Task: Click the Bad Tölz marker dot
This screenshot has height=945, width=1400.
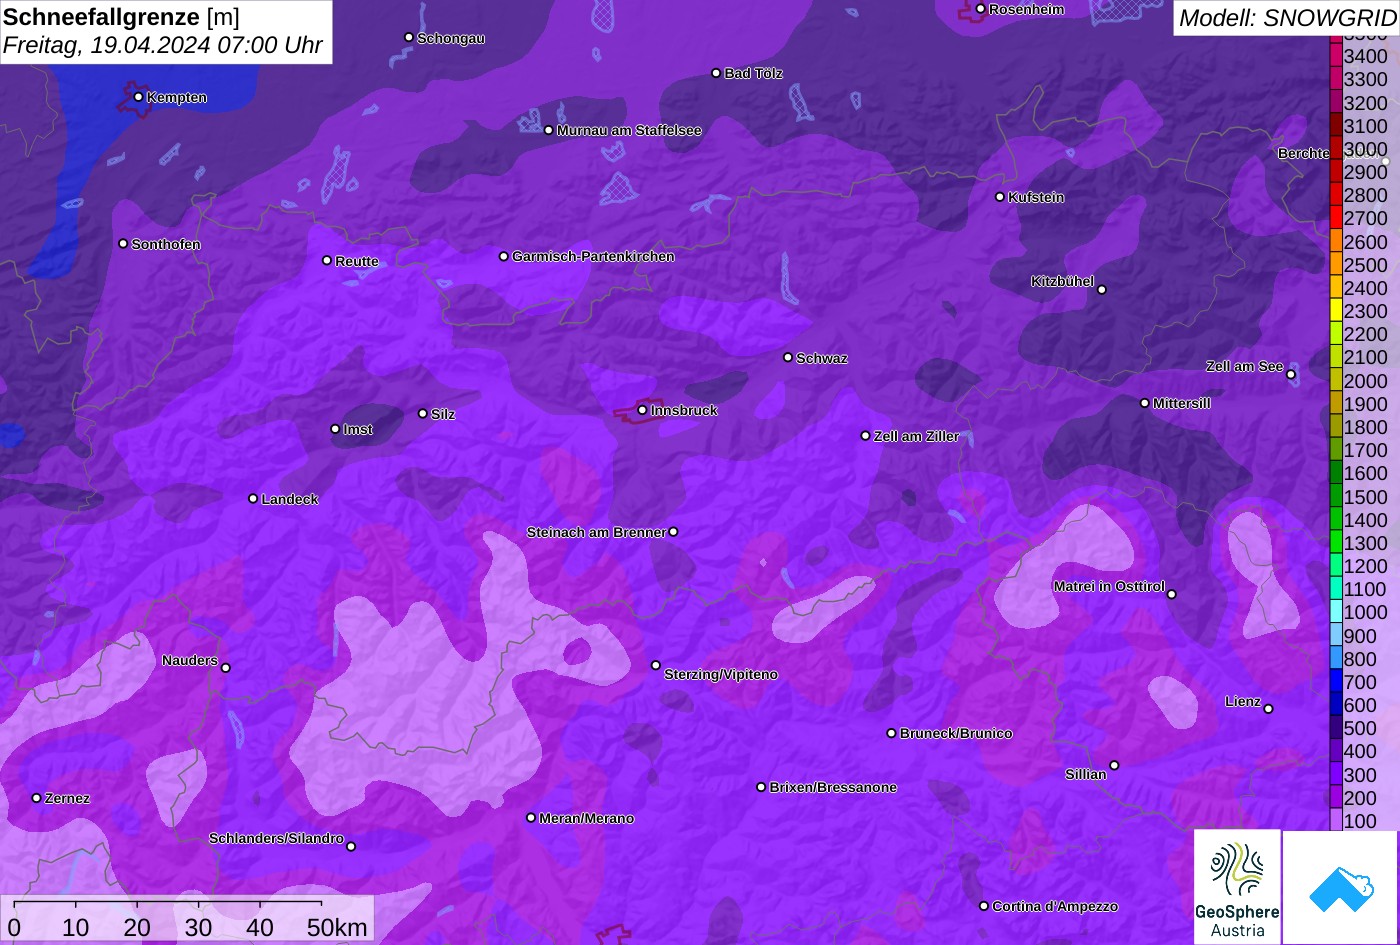Action: pos(716,73)
